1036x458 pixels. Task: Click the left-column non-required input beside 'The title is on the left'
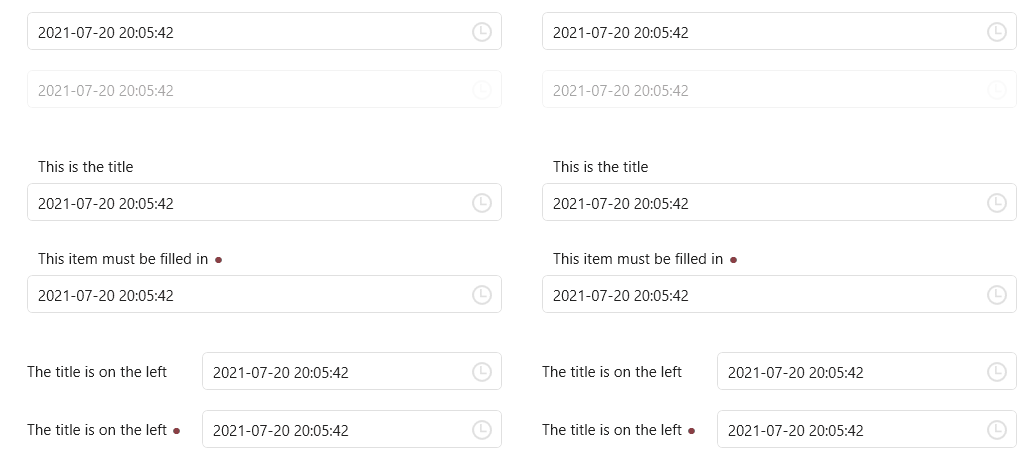[x=352, y=371]
